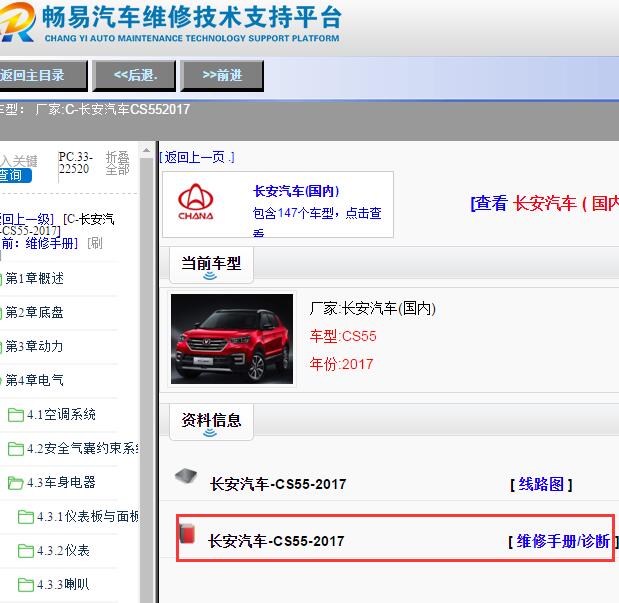
Task: Click 返回上一级 link in sidebar
Action: pyautogui.click(x=27, y=219)
